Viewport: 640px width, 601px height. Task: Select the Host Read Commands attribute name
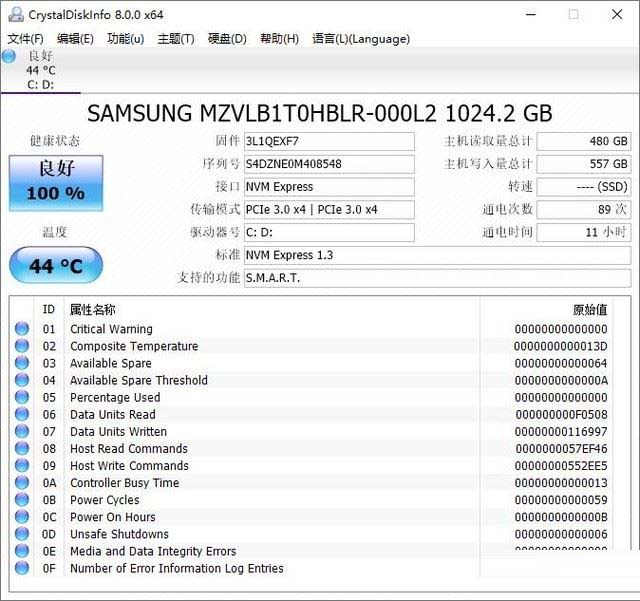tap(129, 449)
